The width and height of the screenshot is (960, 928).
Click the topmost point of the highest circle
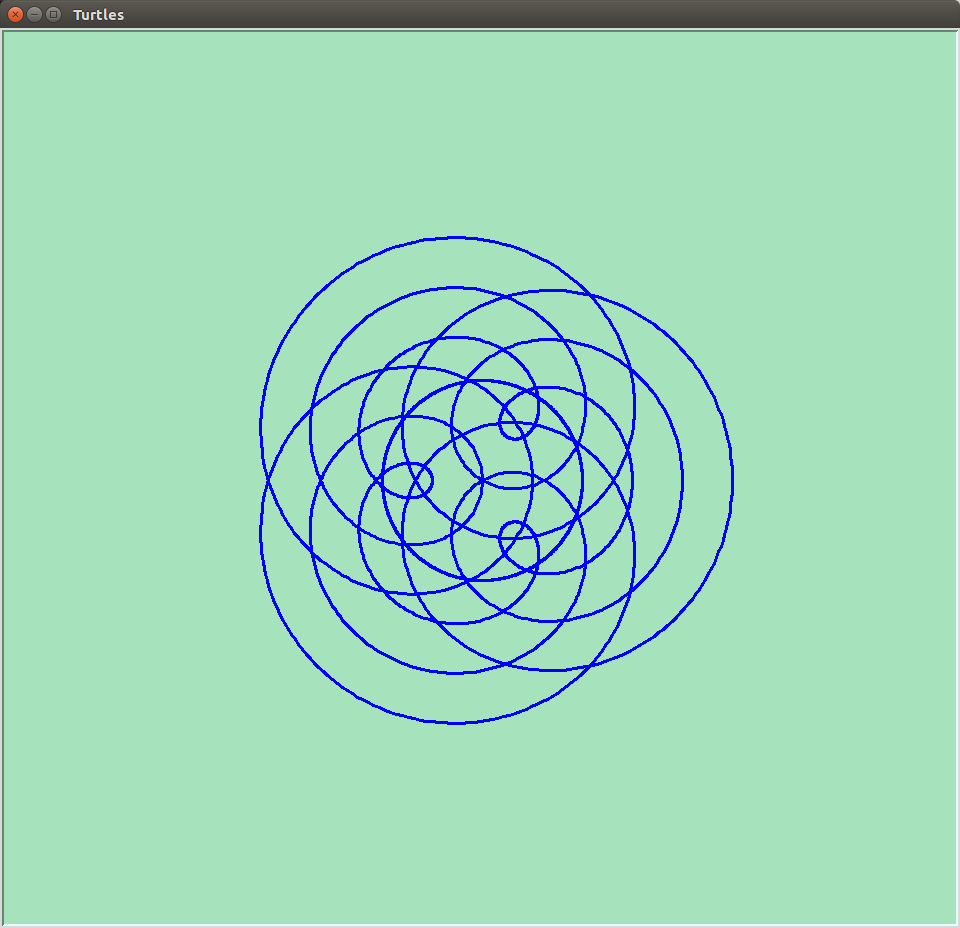click(456, 238)
